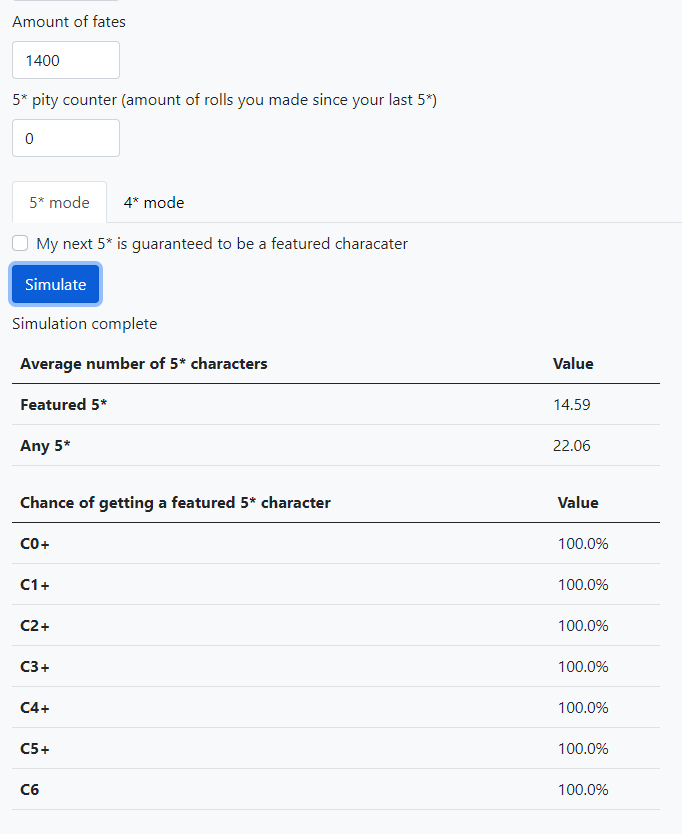Click the "Chance of getting a featured 5*" header
The width and height of the screenshot is (682, 834).
[175, 502]
